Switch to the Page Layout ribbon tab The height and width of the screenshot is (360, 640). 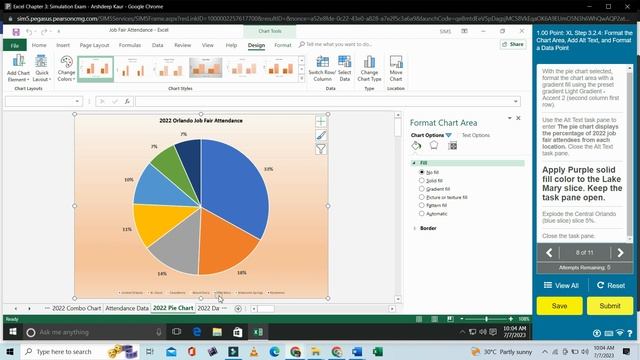pos(94,45)
